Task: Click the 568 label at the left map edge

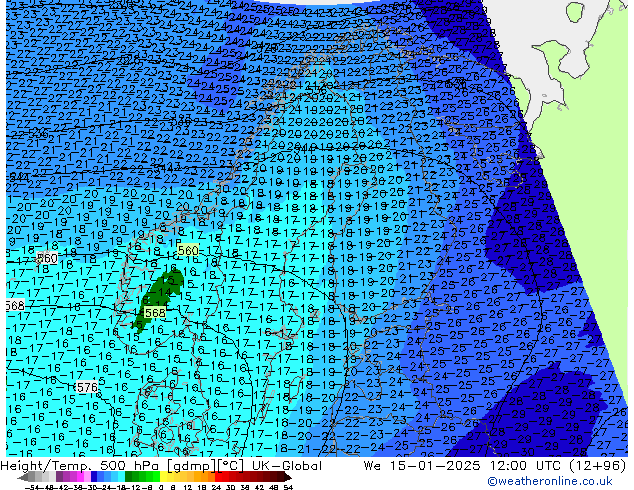Action: (15, 305)
